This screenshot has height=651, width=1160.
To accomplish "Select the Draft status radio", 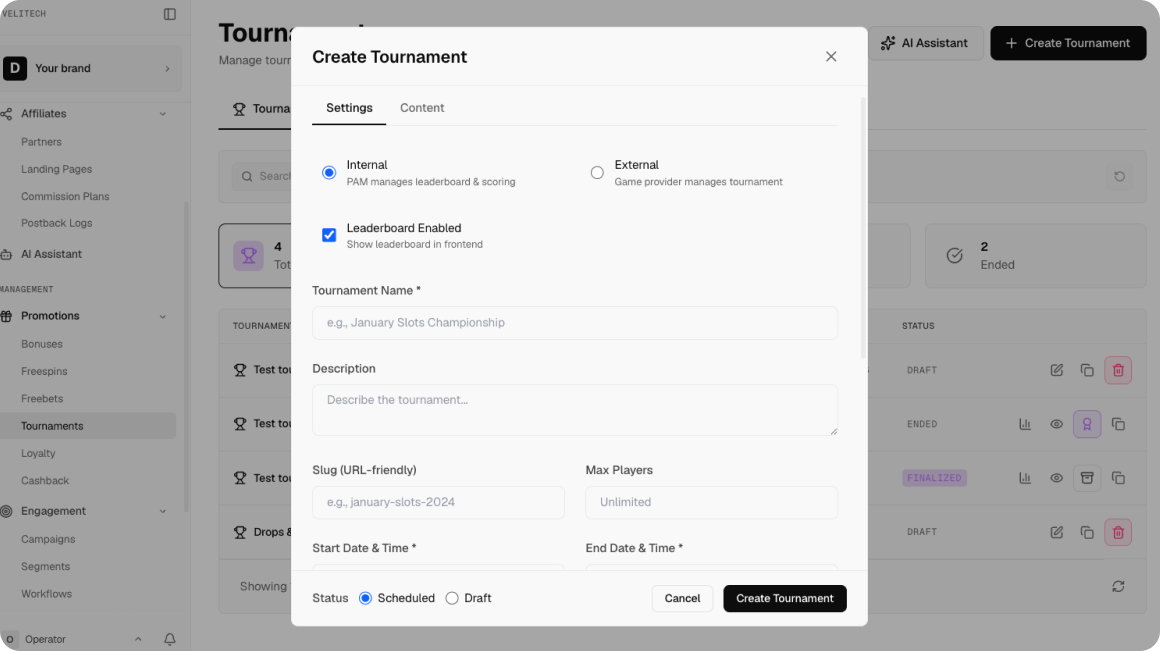I will (452, 598).
